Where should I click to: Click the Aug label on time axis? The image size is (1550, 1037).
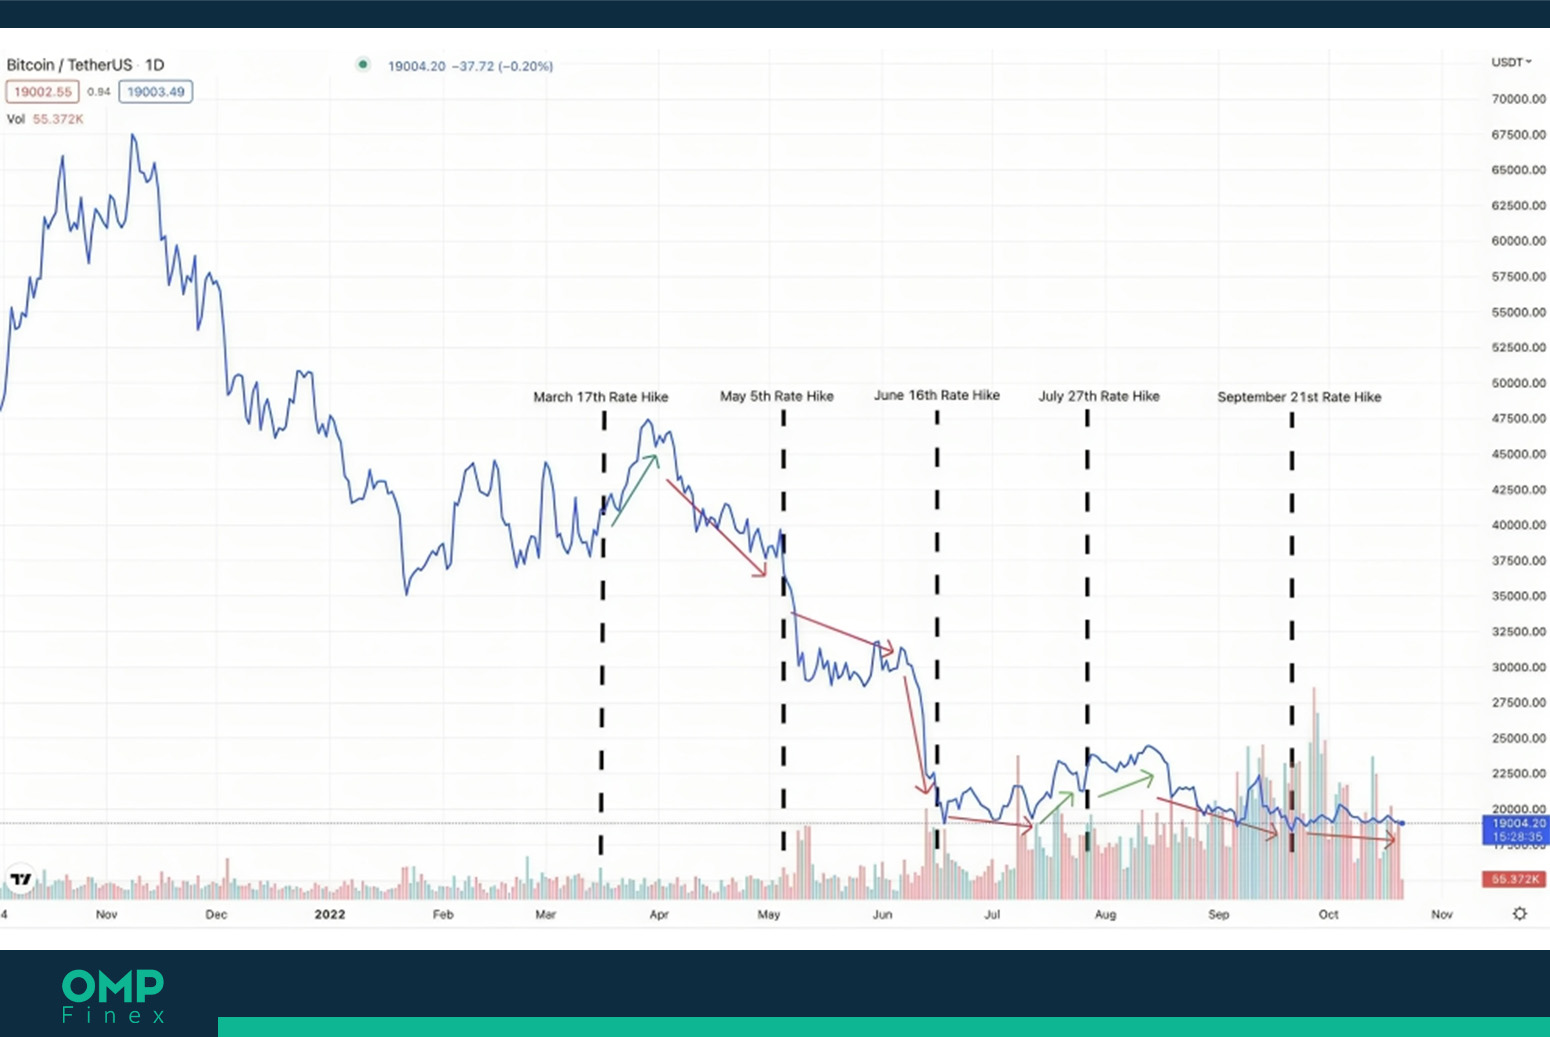click(1105, 914)
